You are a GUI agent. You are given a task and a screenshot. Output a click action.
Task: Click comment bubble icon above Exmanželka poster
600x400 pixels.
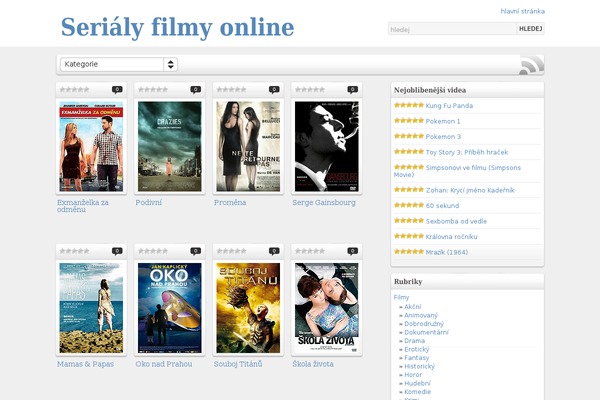(117, 90)
